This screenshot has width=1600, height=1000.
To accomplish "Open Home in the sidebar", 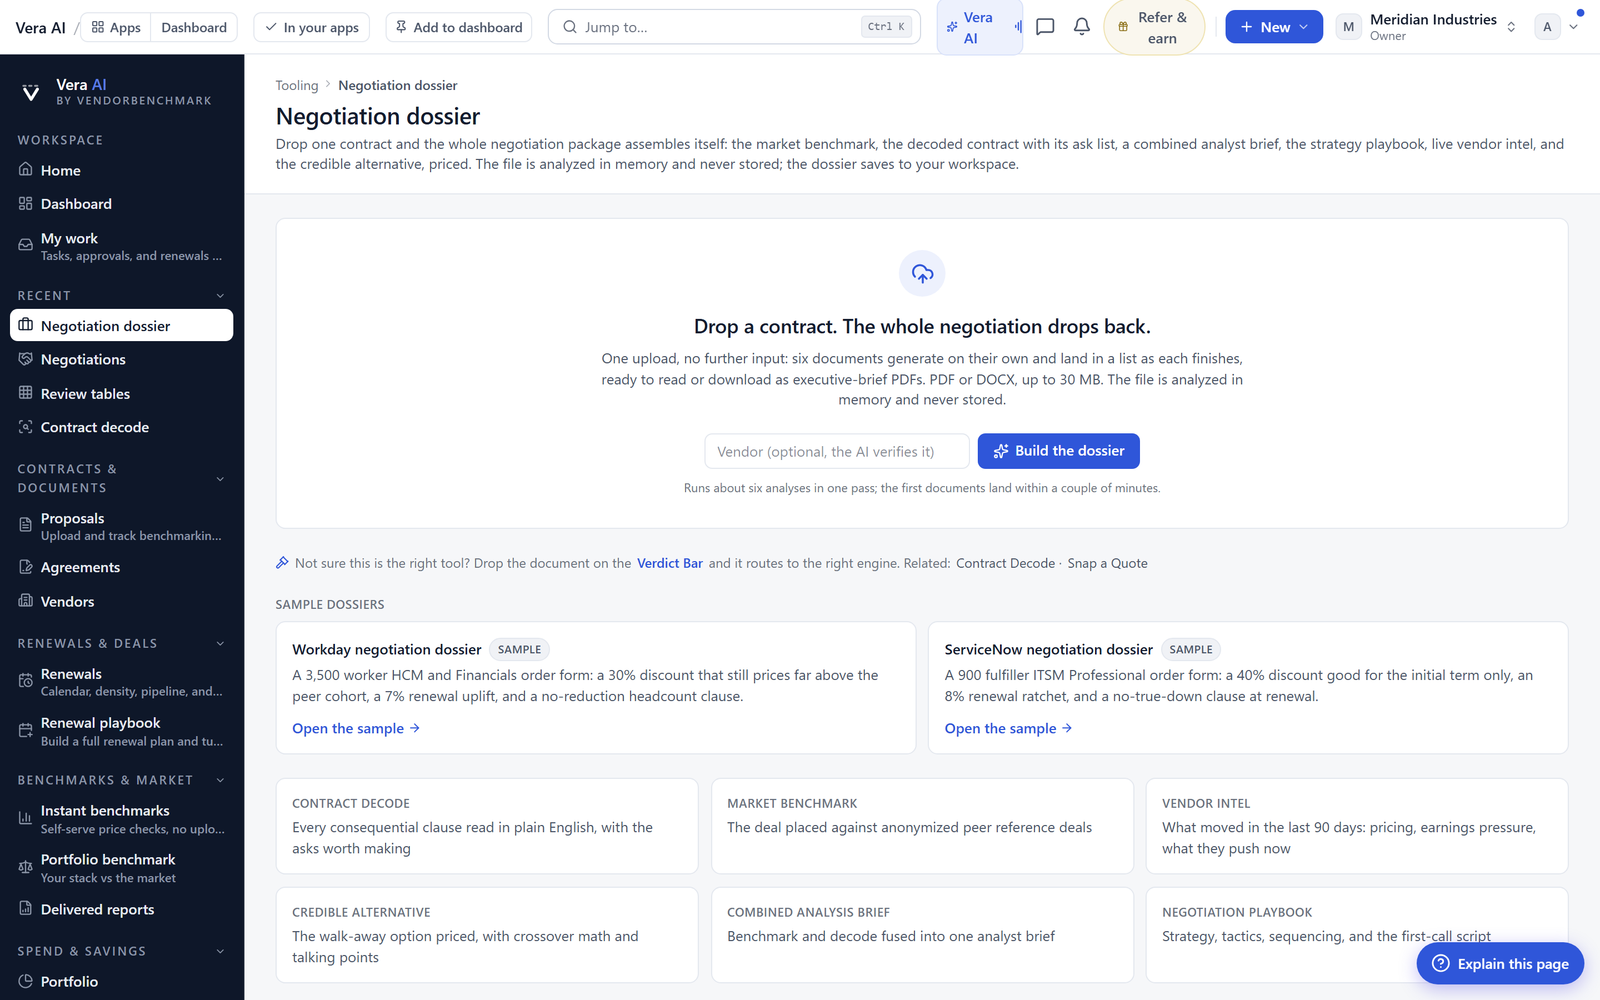I will (x=122, y=170).
